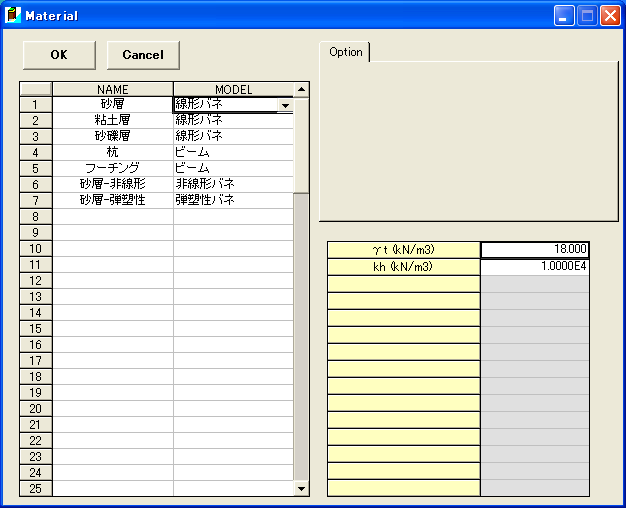Select row header number 4

click(x=36, y=153)
